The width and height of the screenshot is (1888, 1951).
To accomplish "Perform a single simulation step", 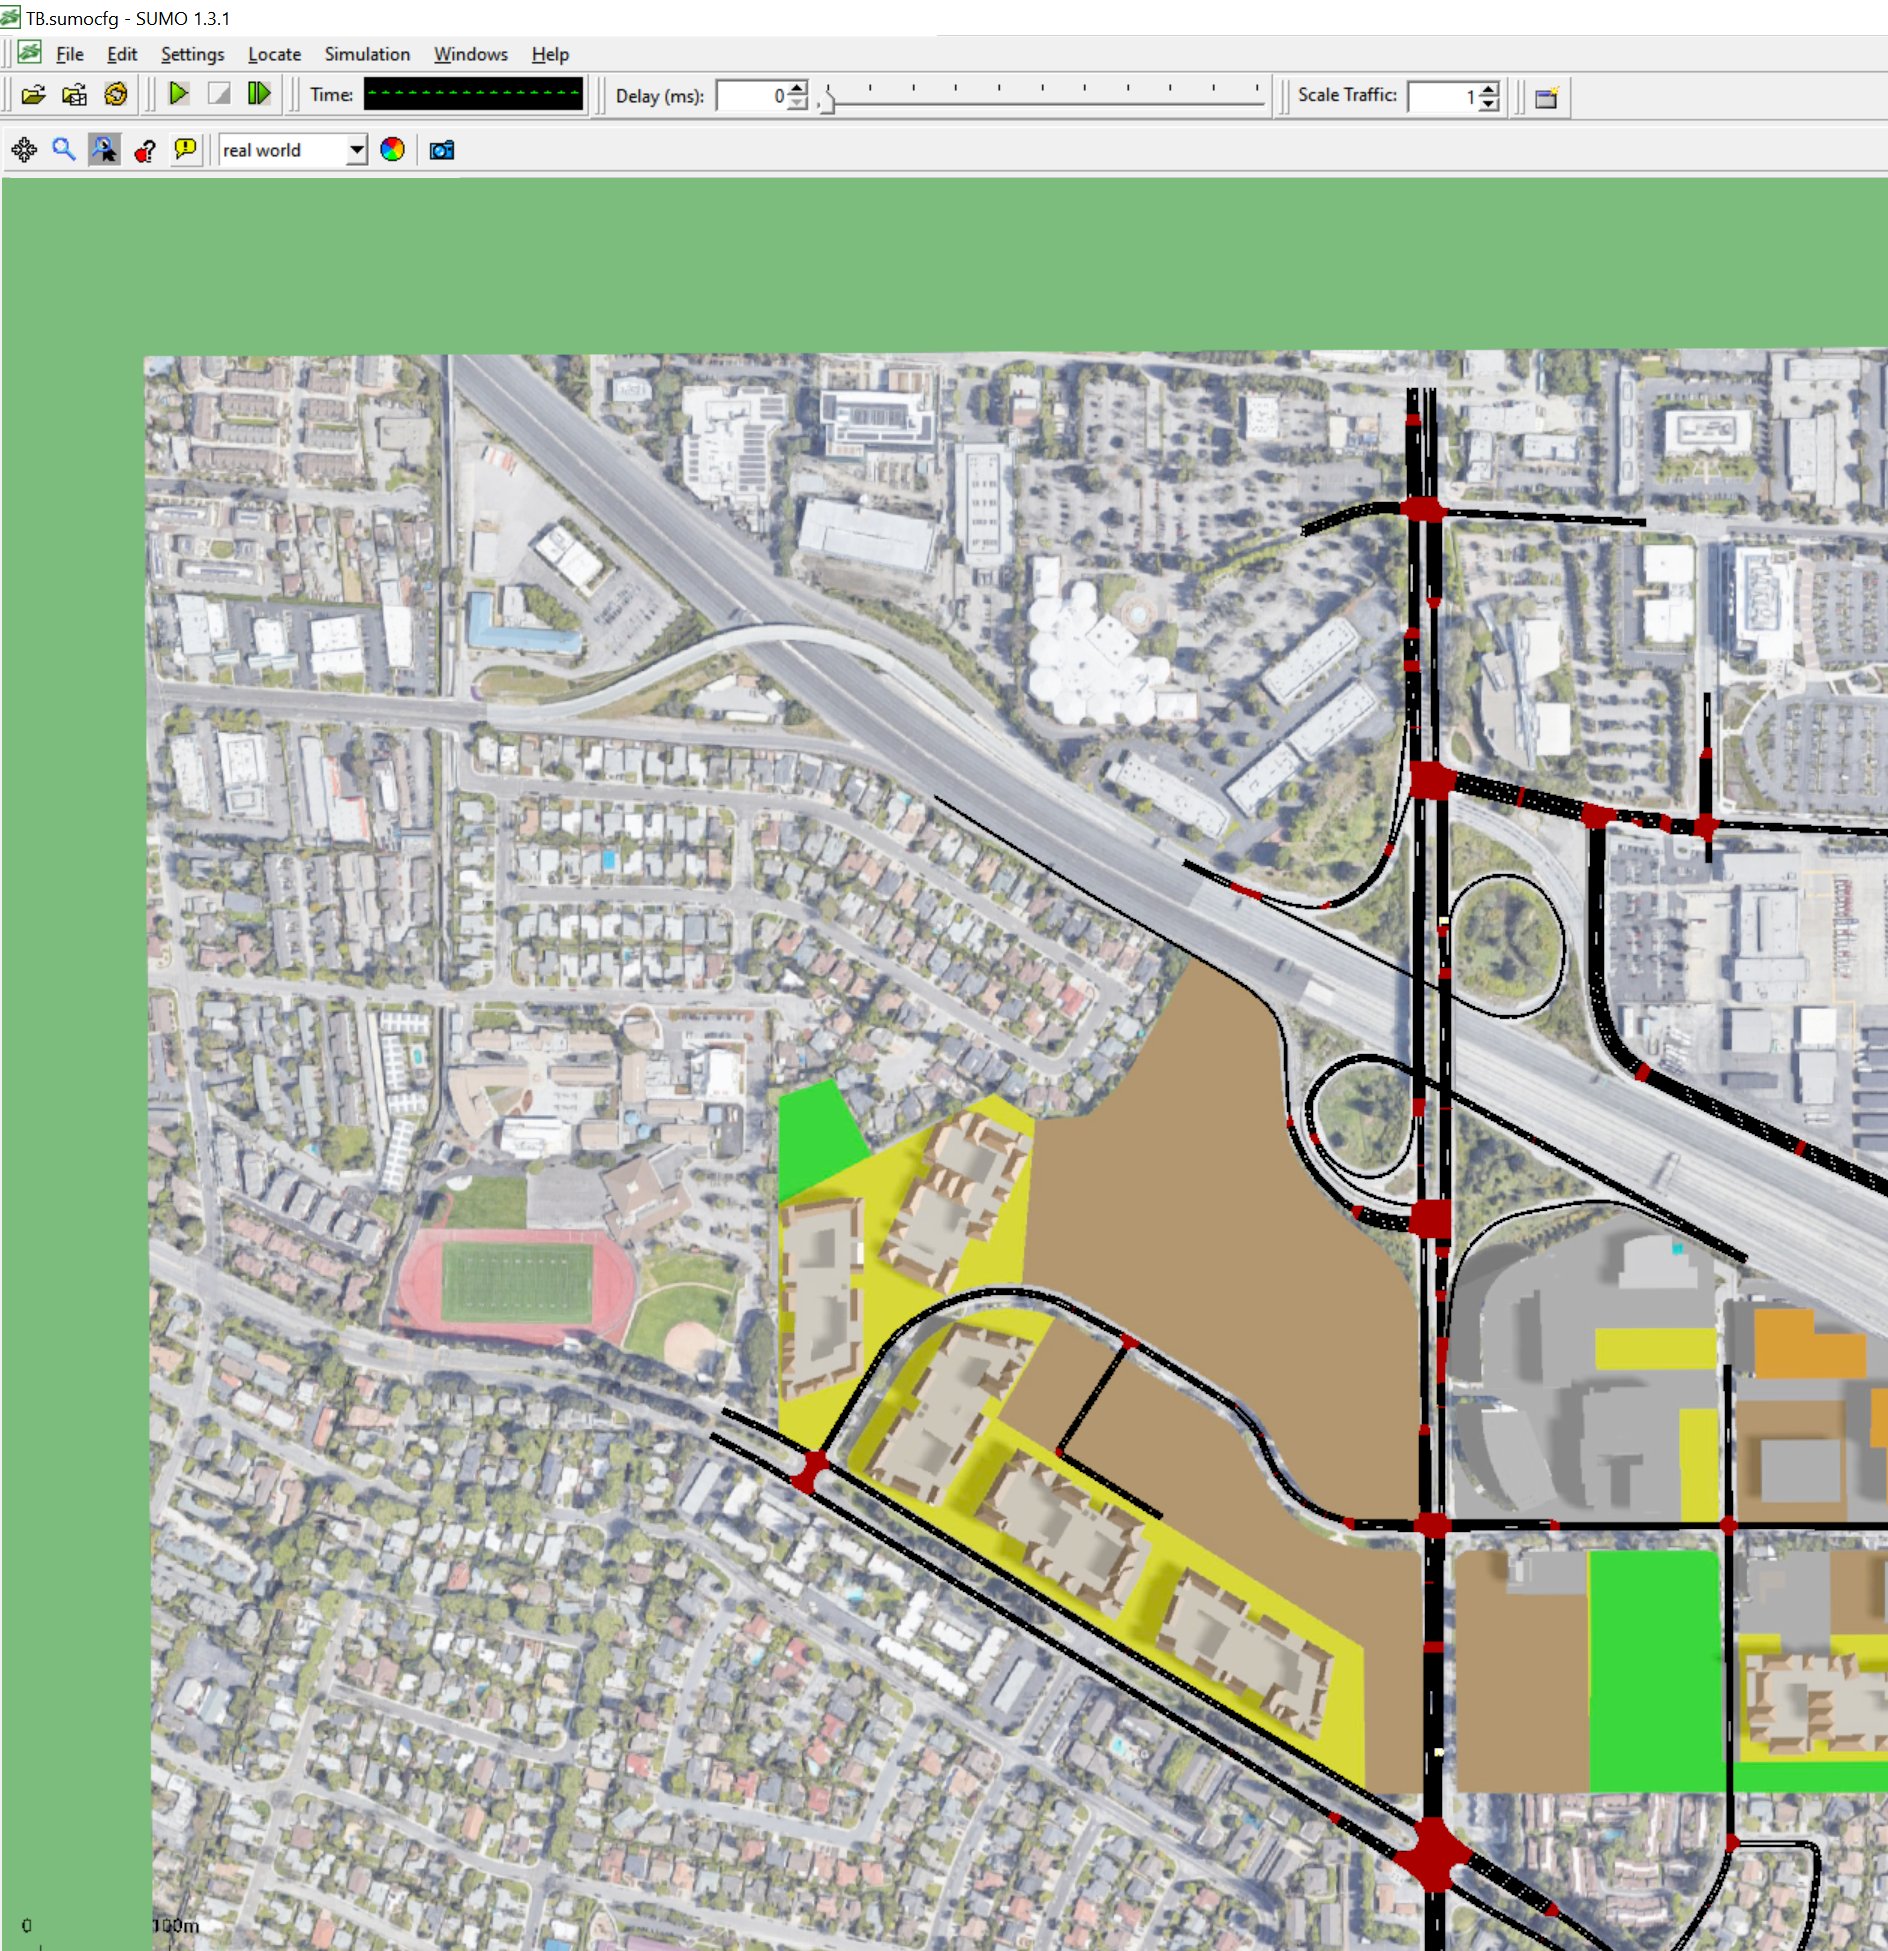I will tap(259, 94).
